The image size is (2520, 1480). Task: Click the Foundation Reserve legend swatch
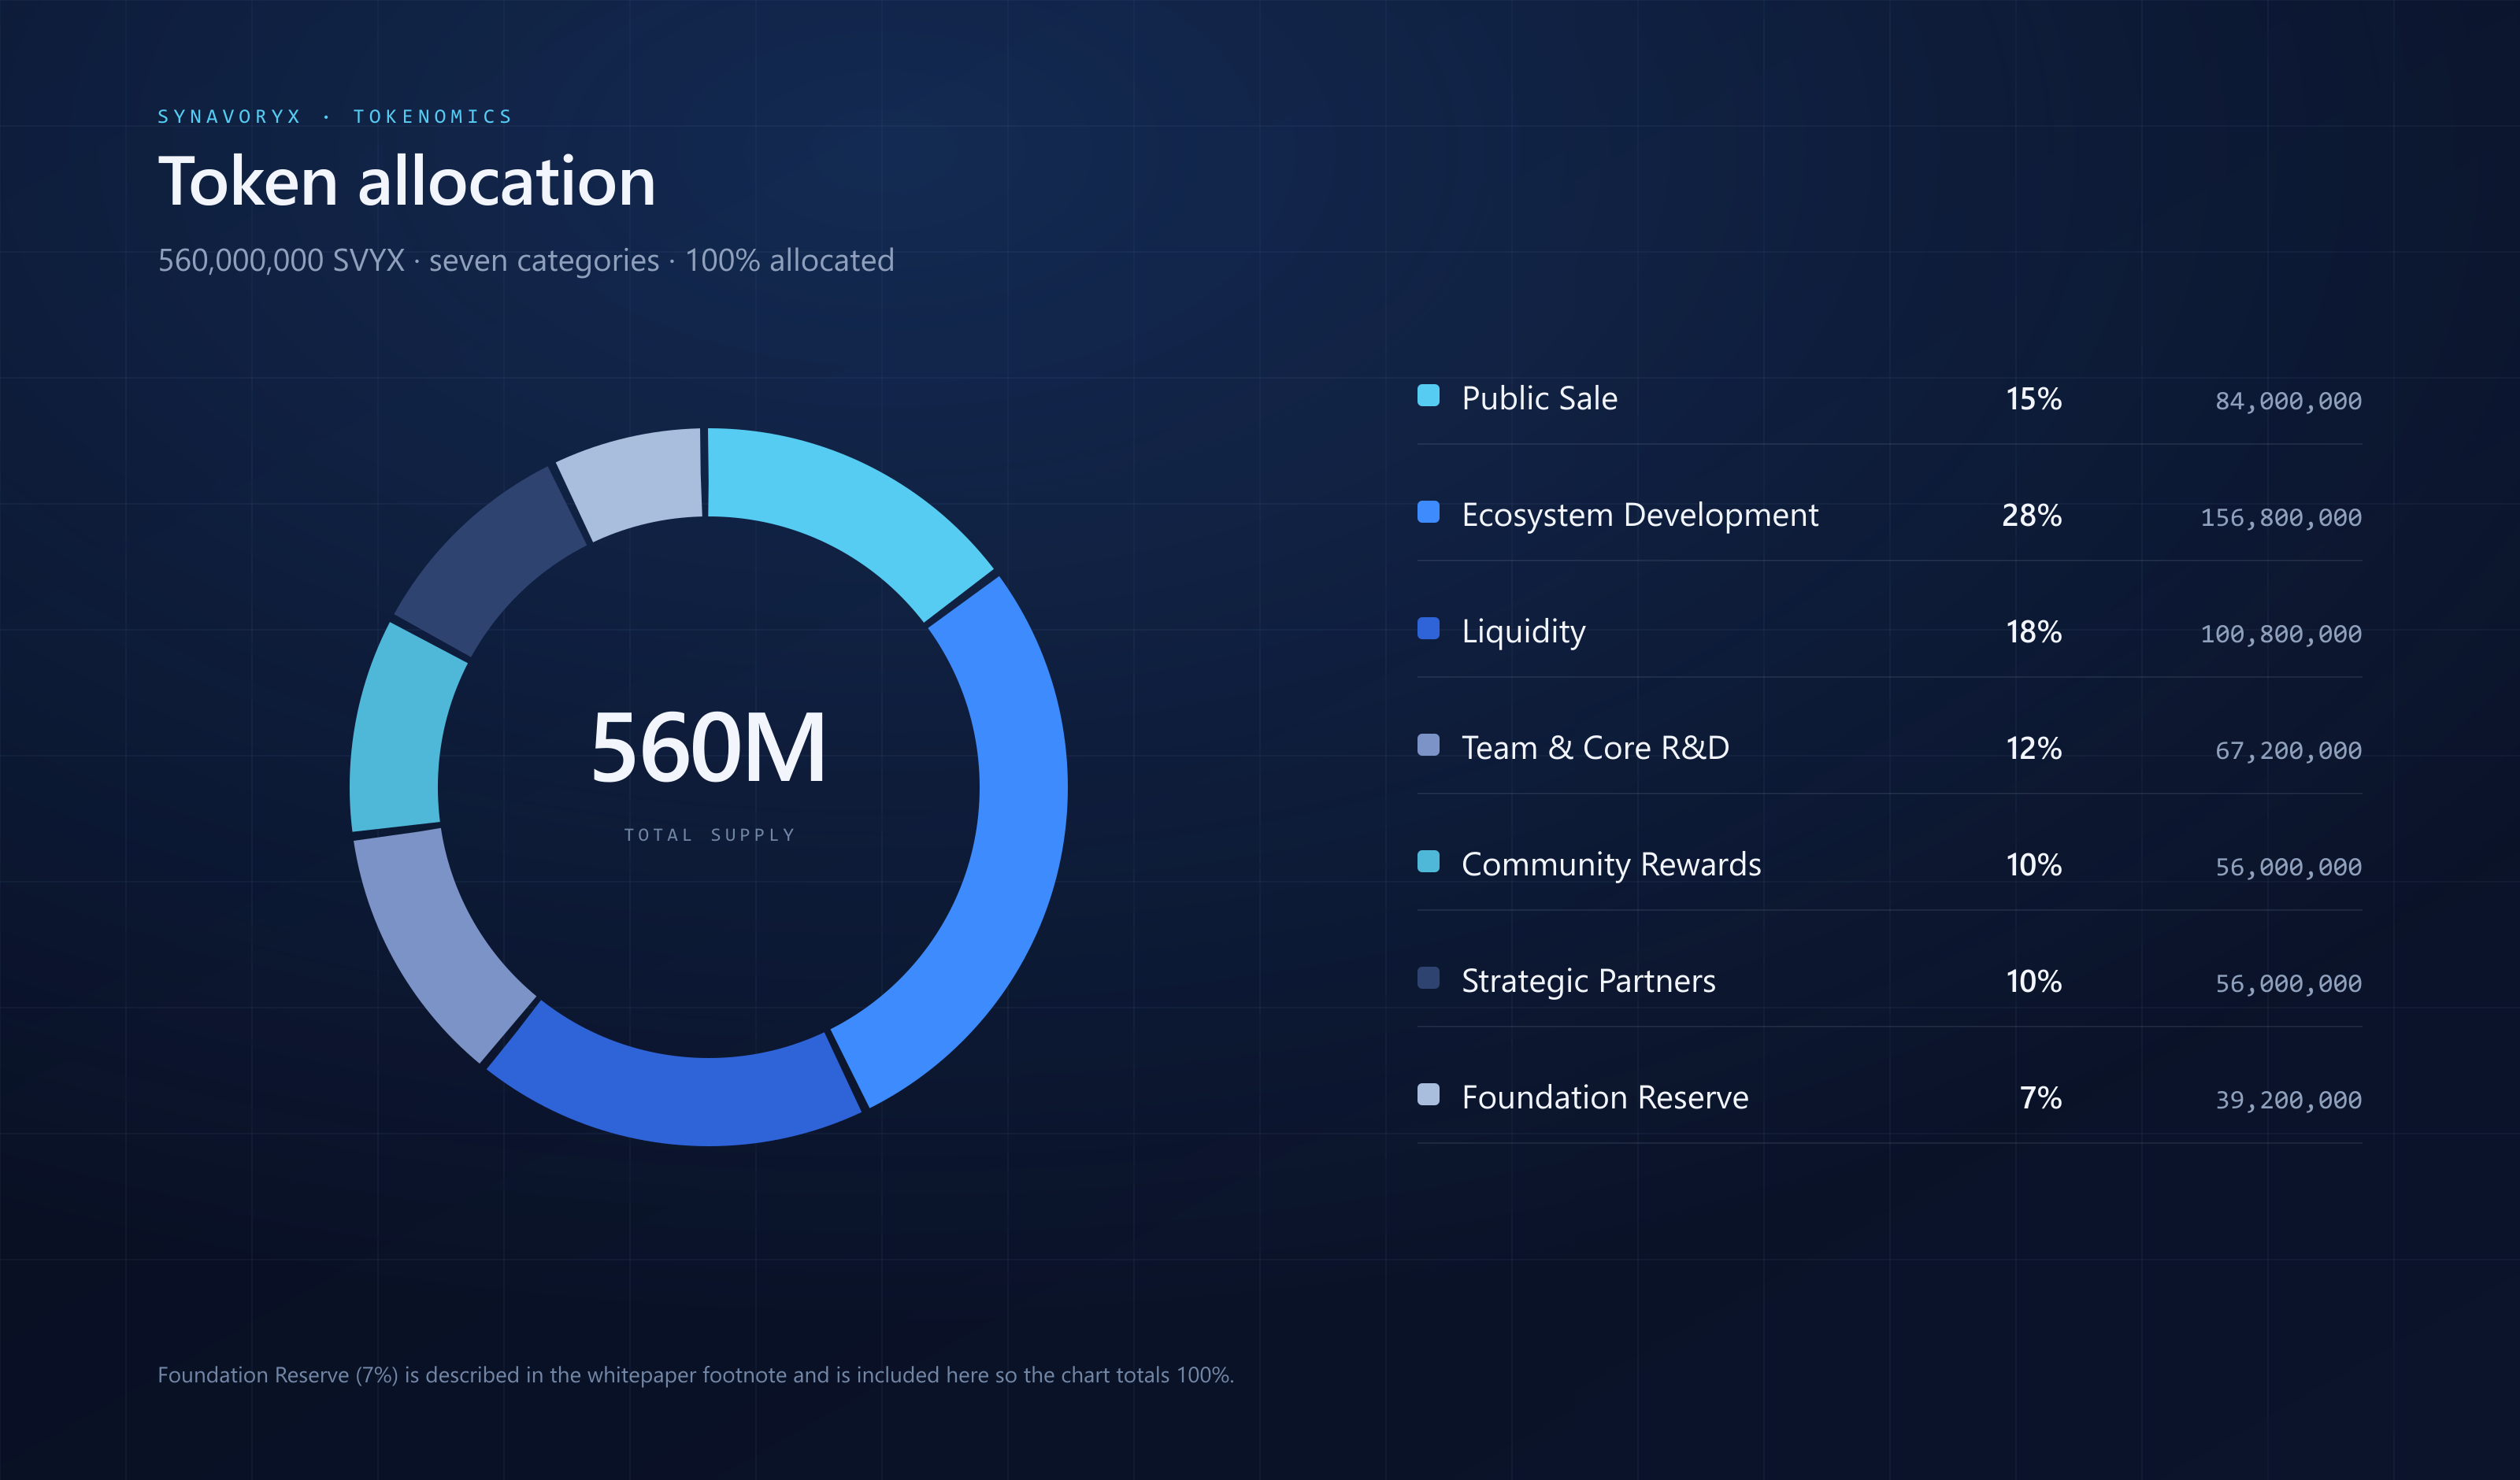(1428, 1094)
